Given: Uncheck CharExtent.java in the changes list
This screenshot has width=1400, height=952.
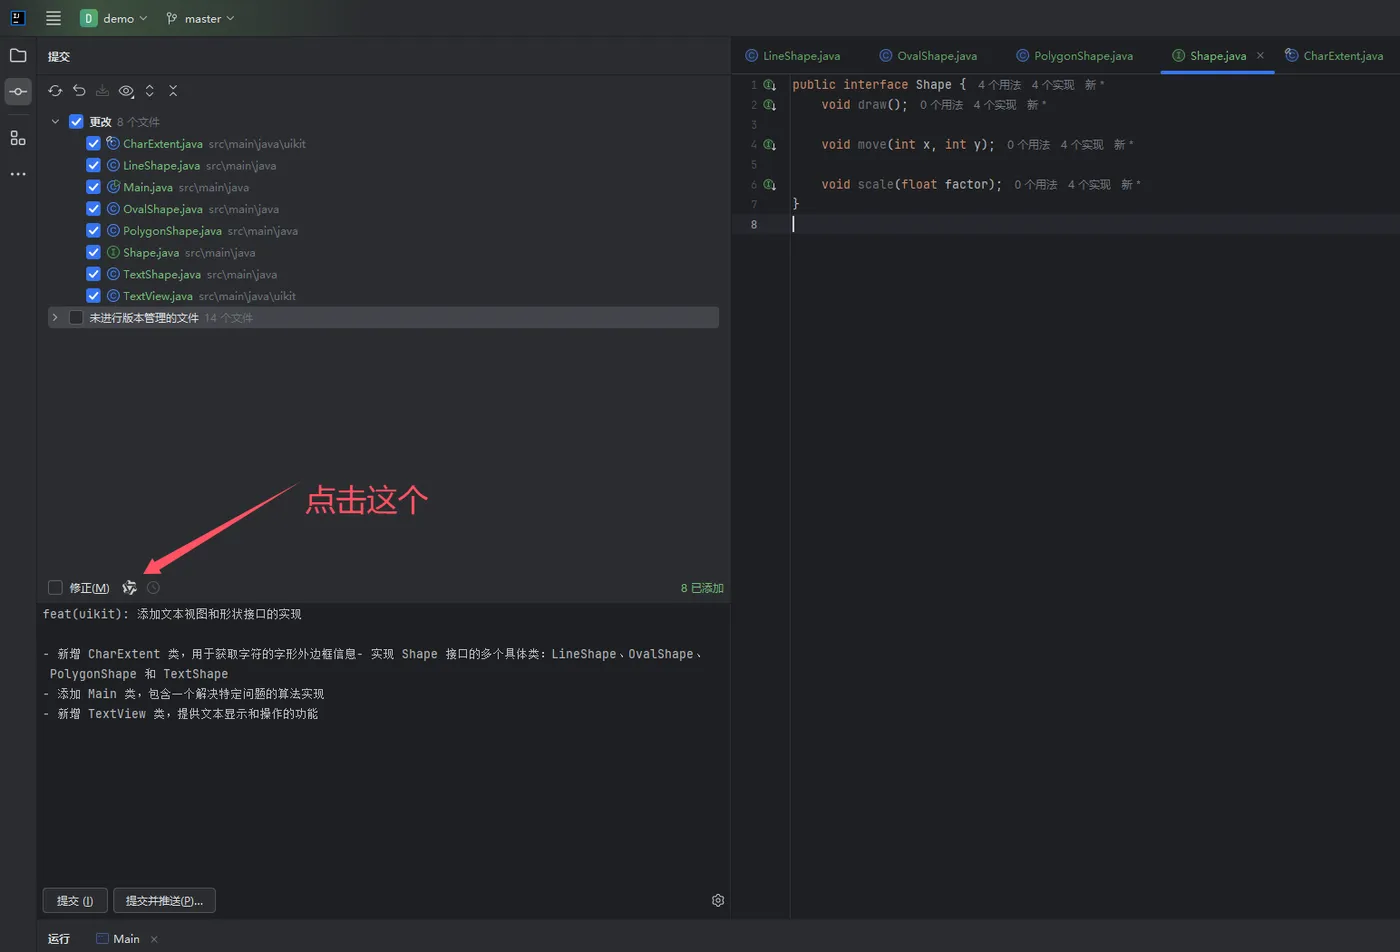Looking at the screenshot, I should point(93,144).
